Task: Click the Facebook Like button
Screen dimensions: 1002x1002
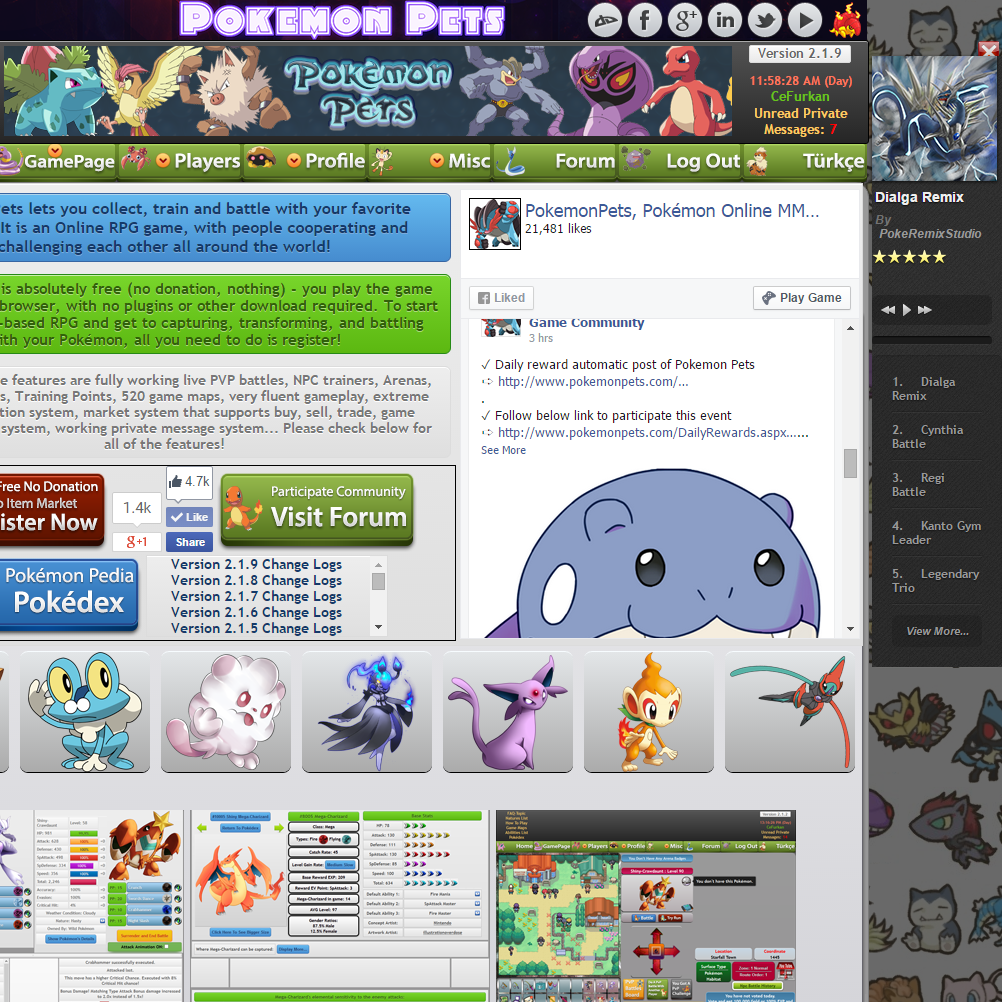Action: pos(189,517)
